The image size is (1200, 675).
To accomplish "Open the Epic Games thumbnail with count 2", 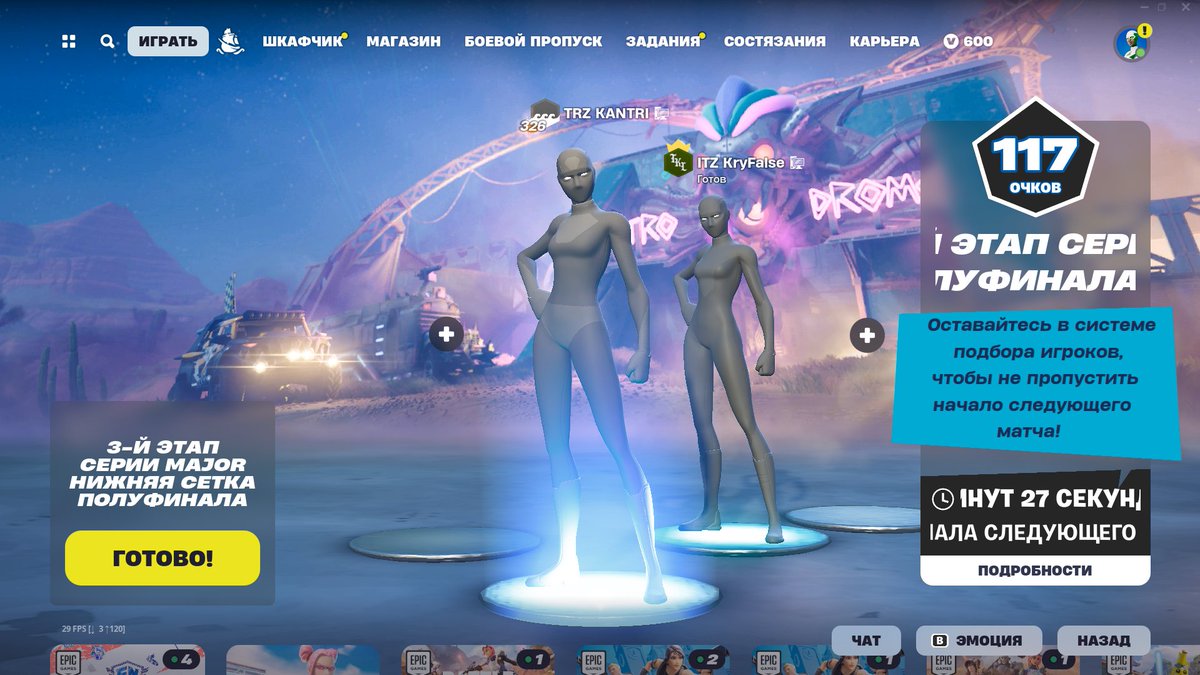I will point(655,660).
